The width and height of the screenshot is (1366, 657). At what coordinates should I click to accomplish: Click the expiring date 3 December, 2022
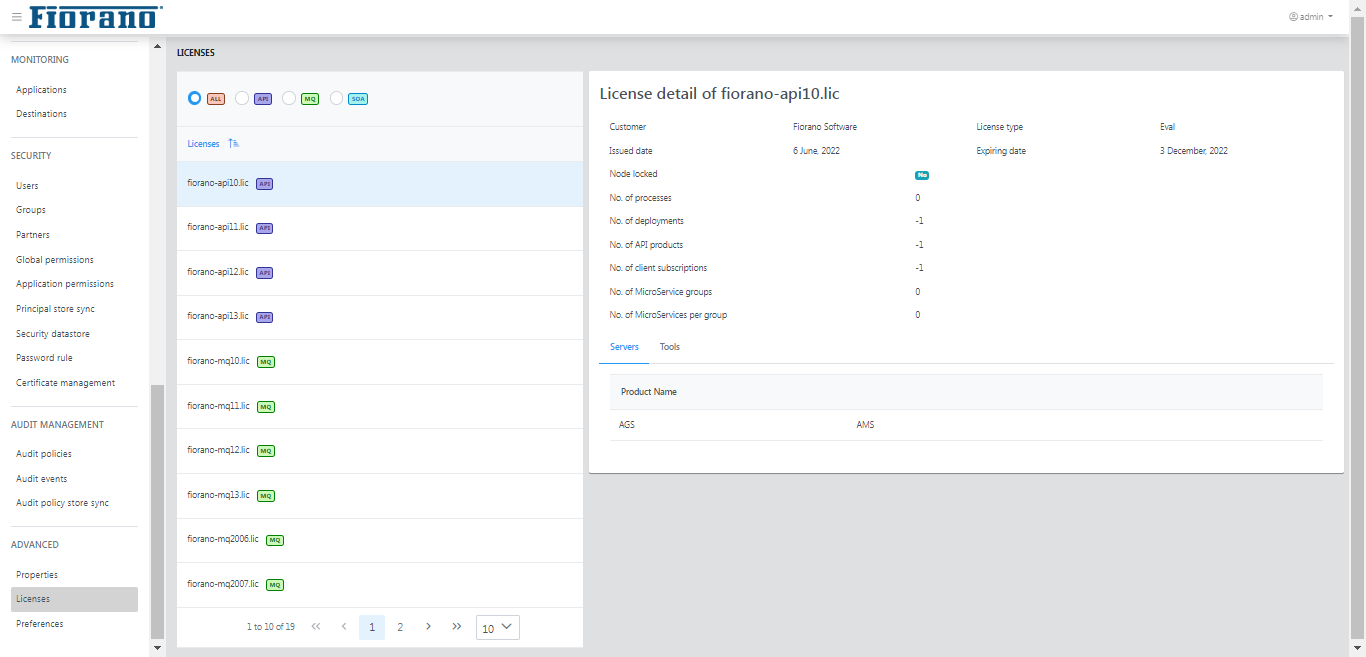pyautogui.click(x=1194, y=151)
